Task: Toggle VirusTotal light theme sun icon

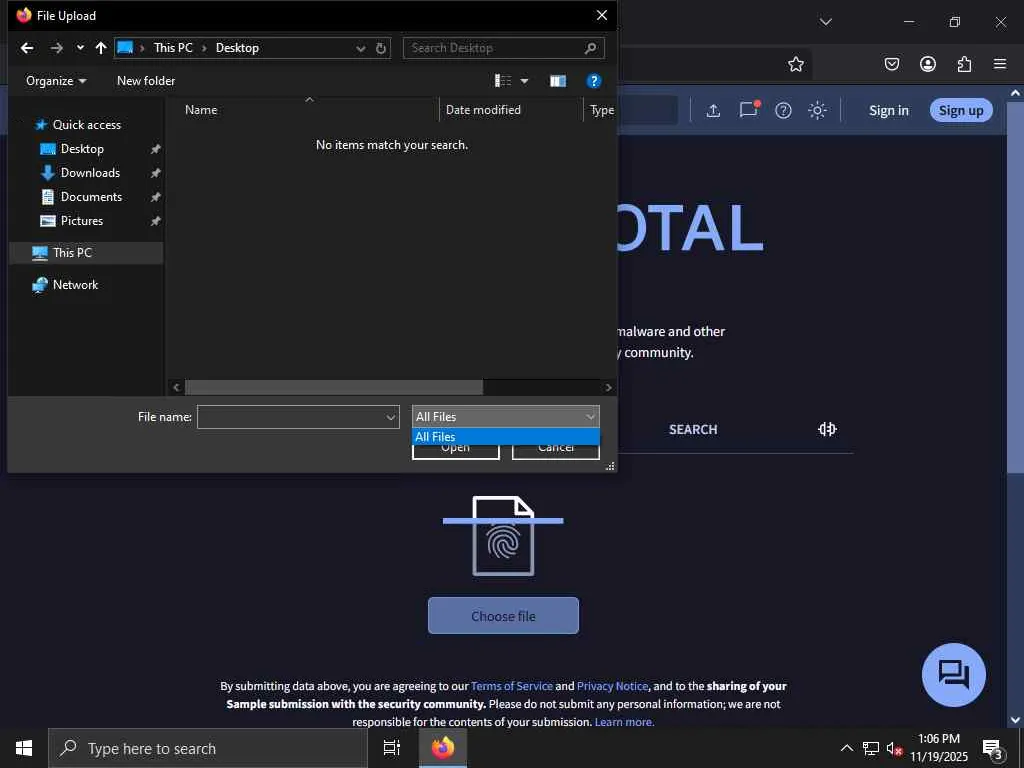Action: [x=818, y=110]
